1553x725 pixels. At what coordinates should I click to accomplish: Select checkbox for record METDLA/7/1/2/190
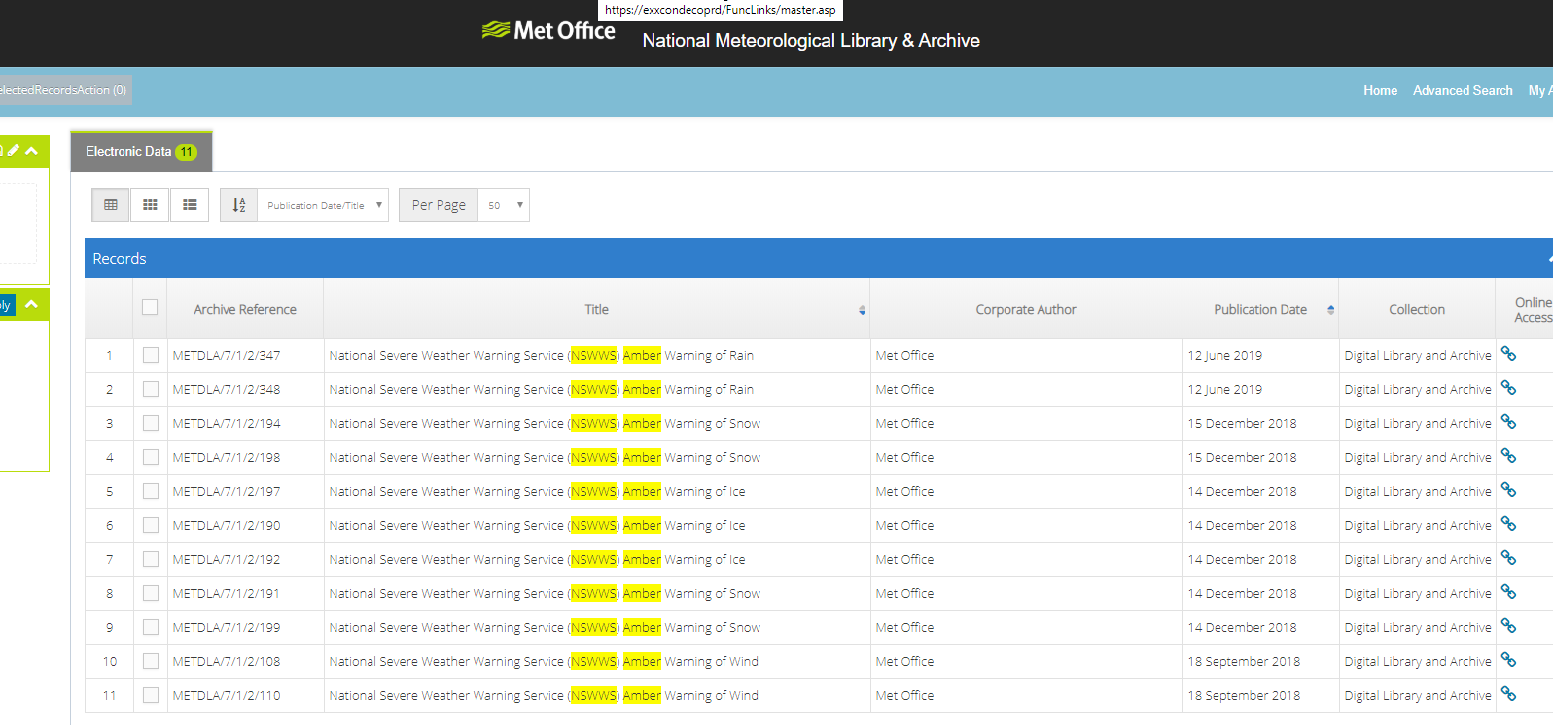click(x=150, y=525)
